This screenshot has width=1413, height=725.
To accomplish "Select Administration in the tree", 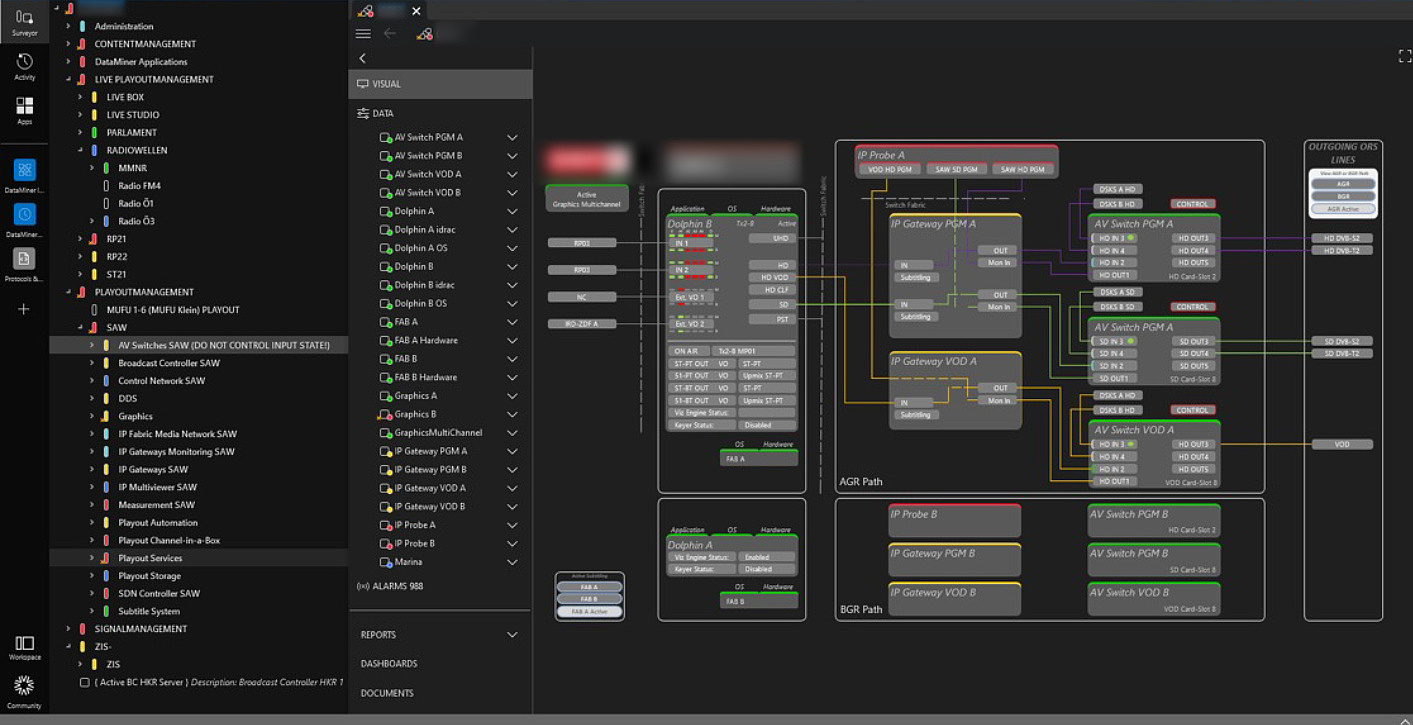I will [x=124, y=26].
